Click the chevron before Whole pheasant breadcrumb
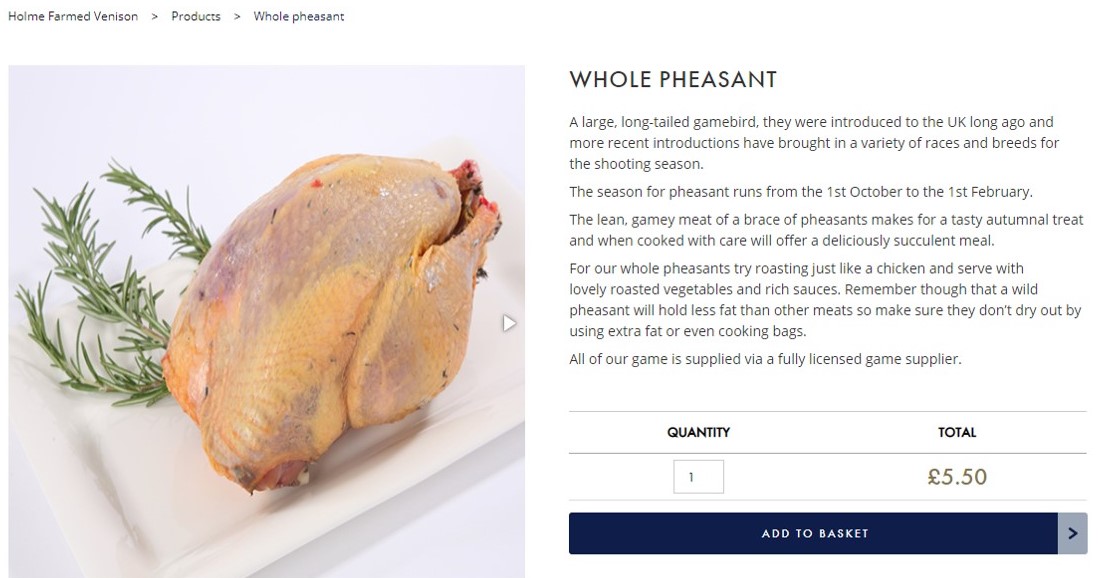The height and width of the screenshot is (578, 1106). click(237, 17)
